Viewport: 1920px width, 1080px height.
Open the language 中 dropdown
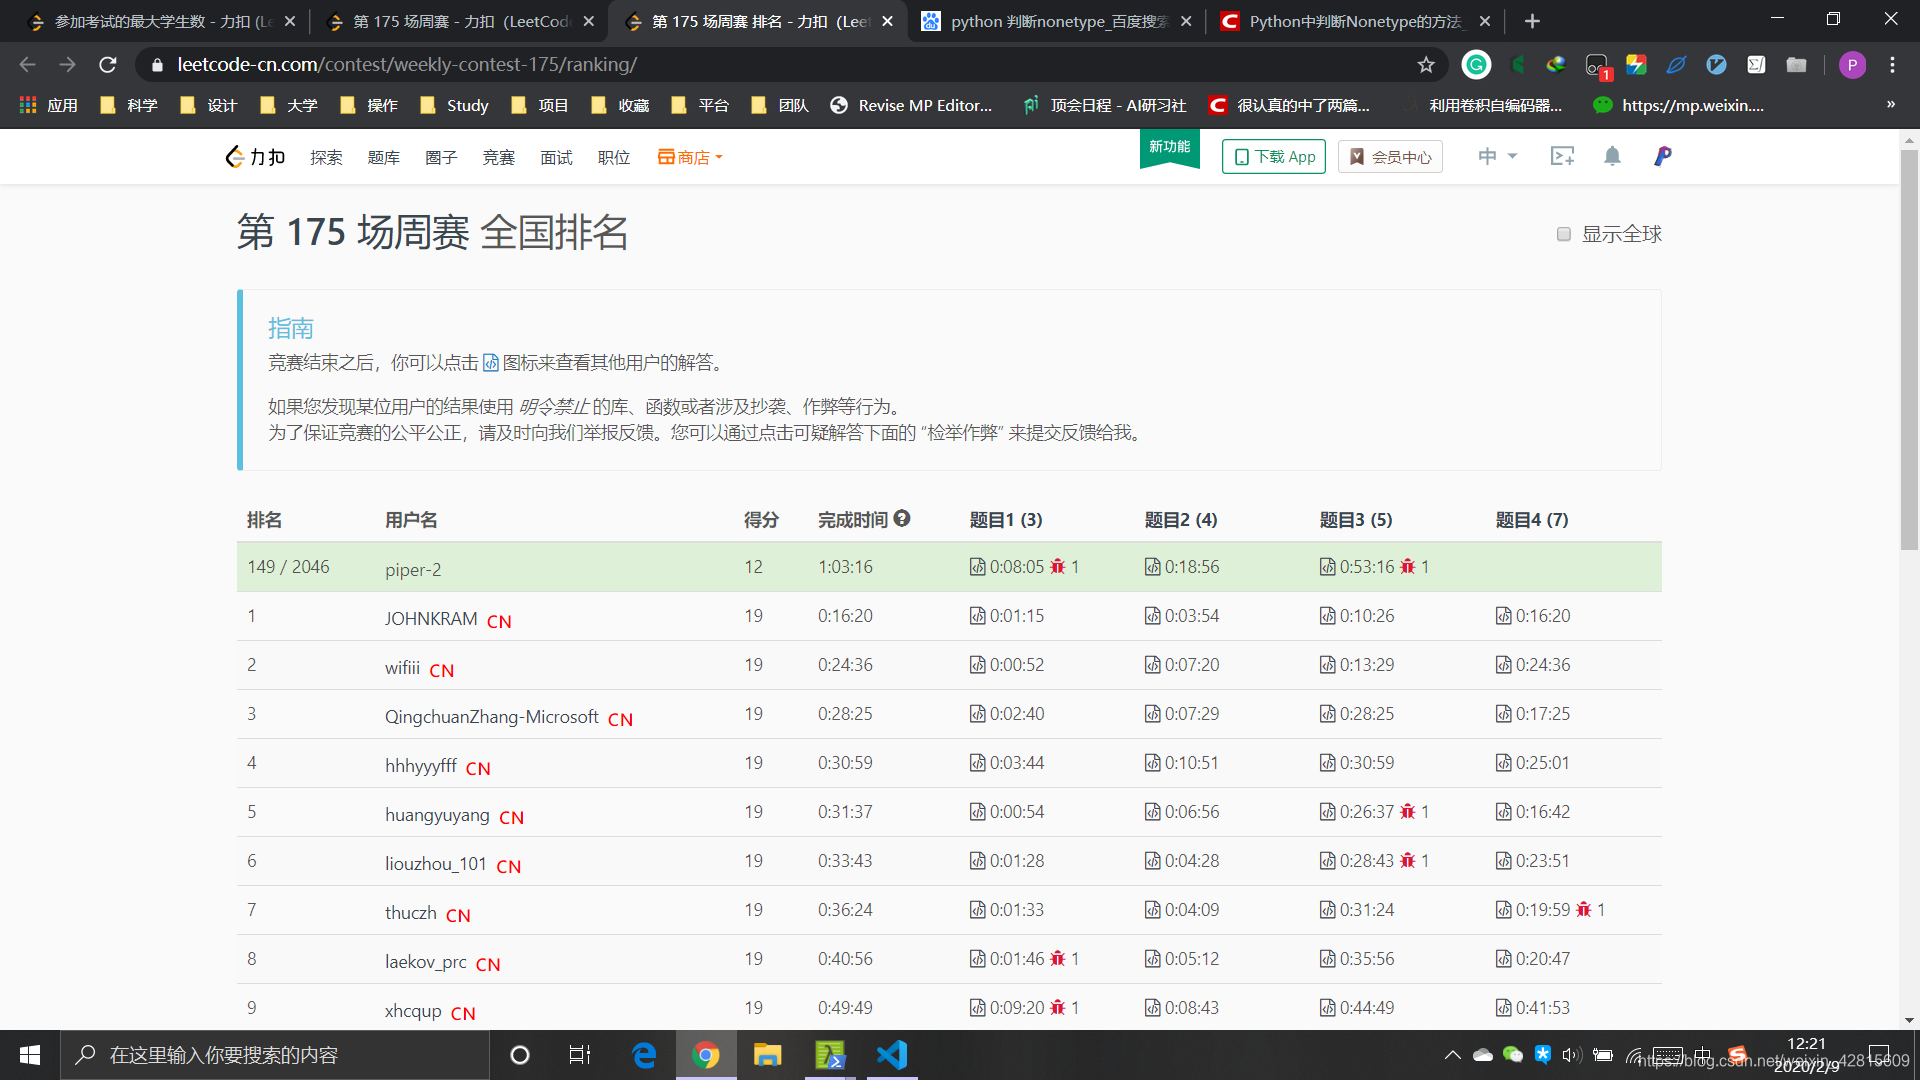point(1497,156)
